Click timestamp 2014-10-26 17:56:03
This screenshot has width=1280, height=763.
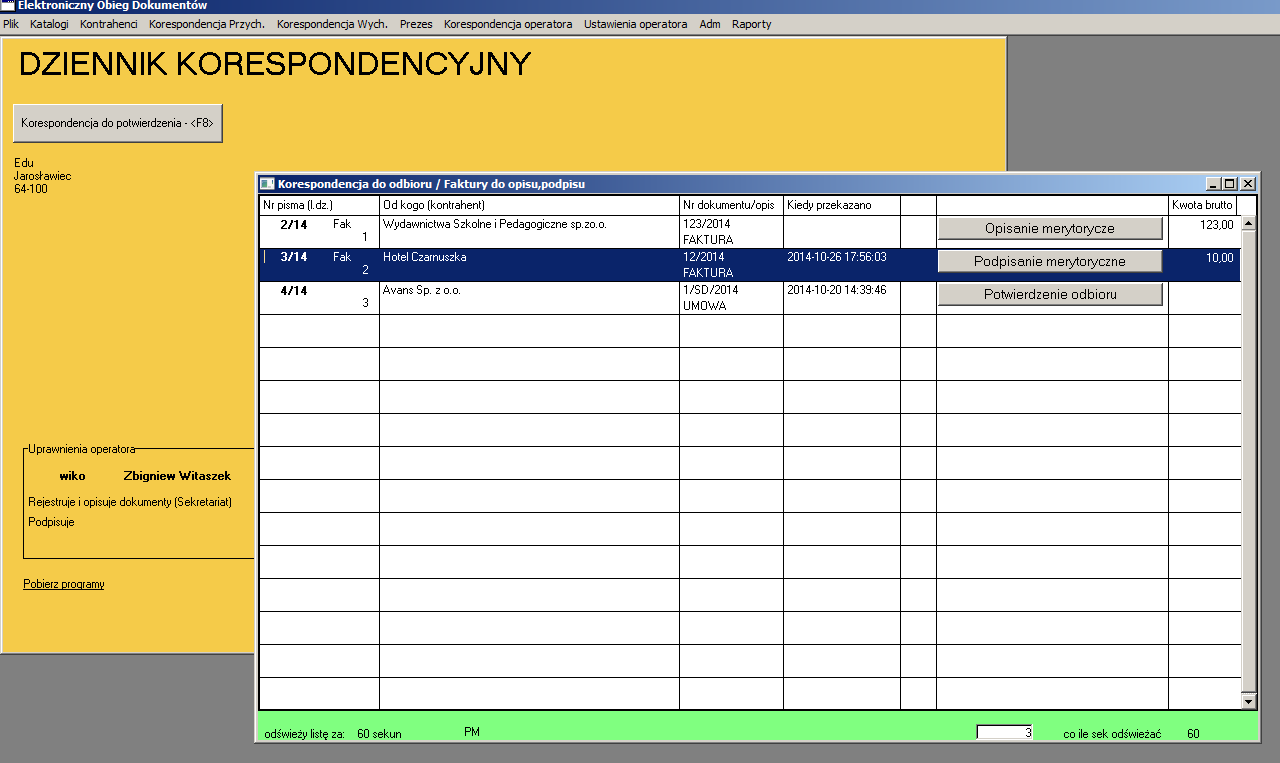[x=837, y=258]
